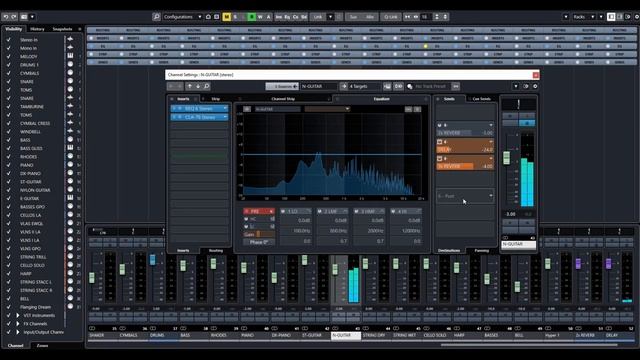Toggle the W write automation button
The image size is (640, 360).
[260, 17]
